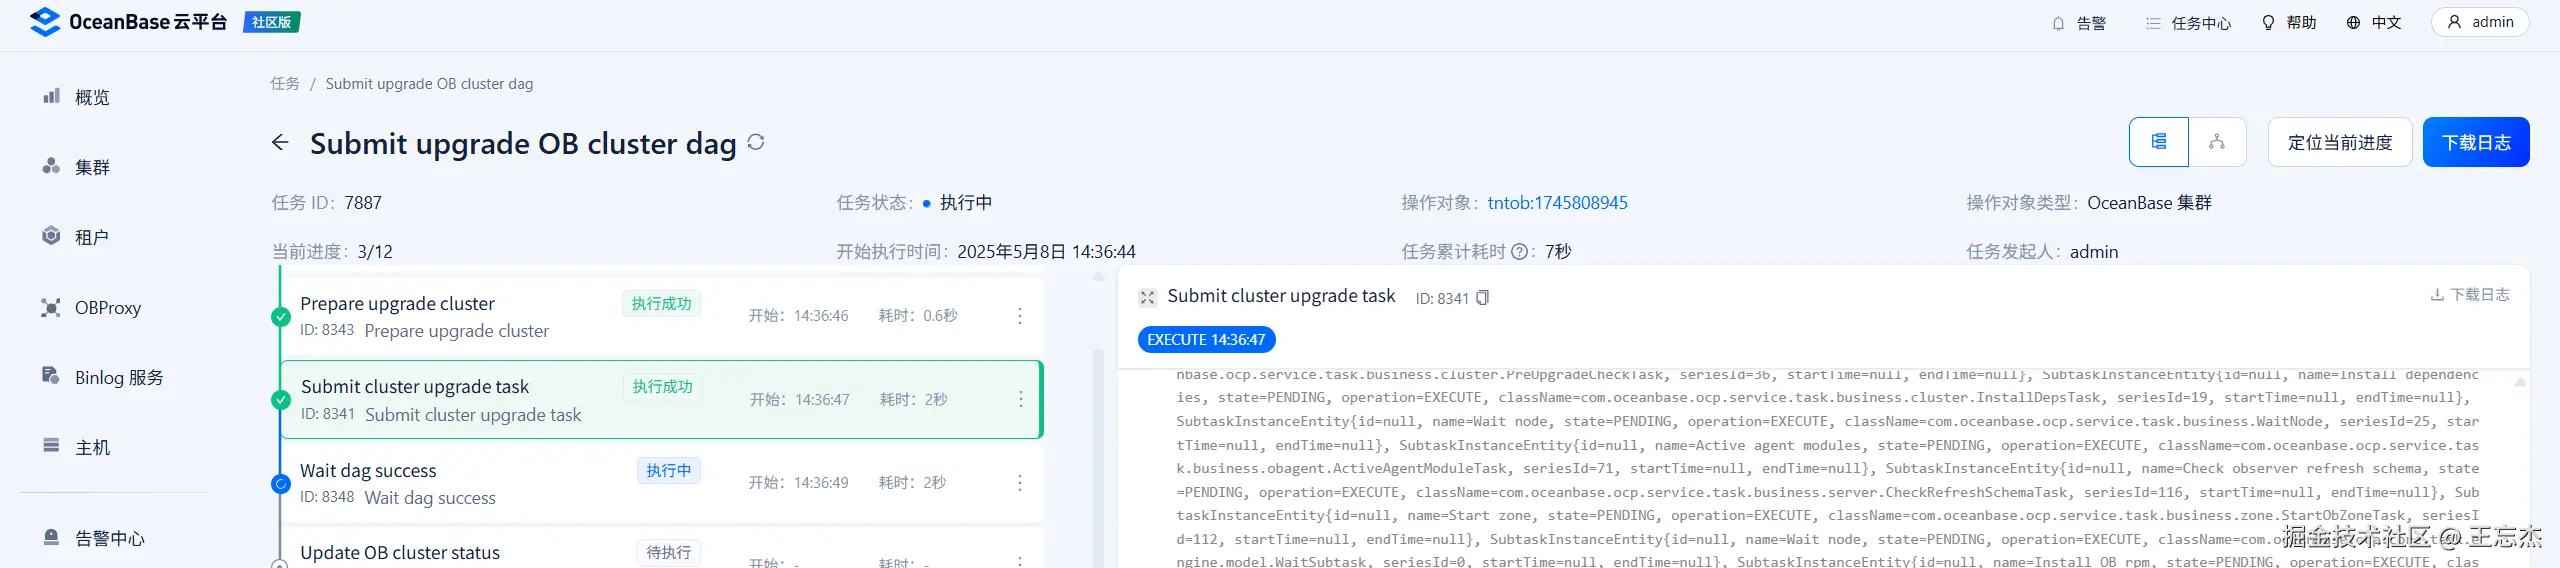Click the 任务 breadcrumb link
Screen dimensions: 2560x568
(x=285, y=84)
